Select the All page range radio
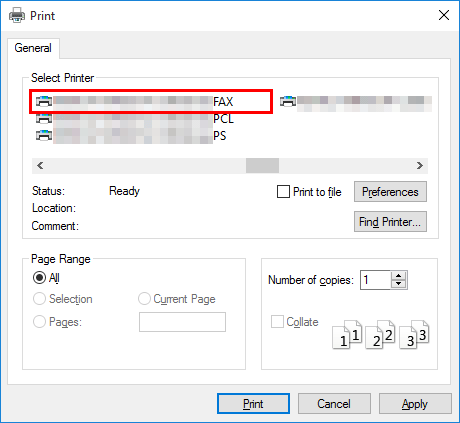 (39, 277)
